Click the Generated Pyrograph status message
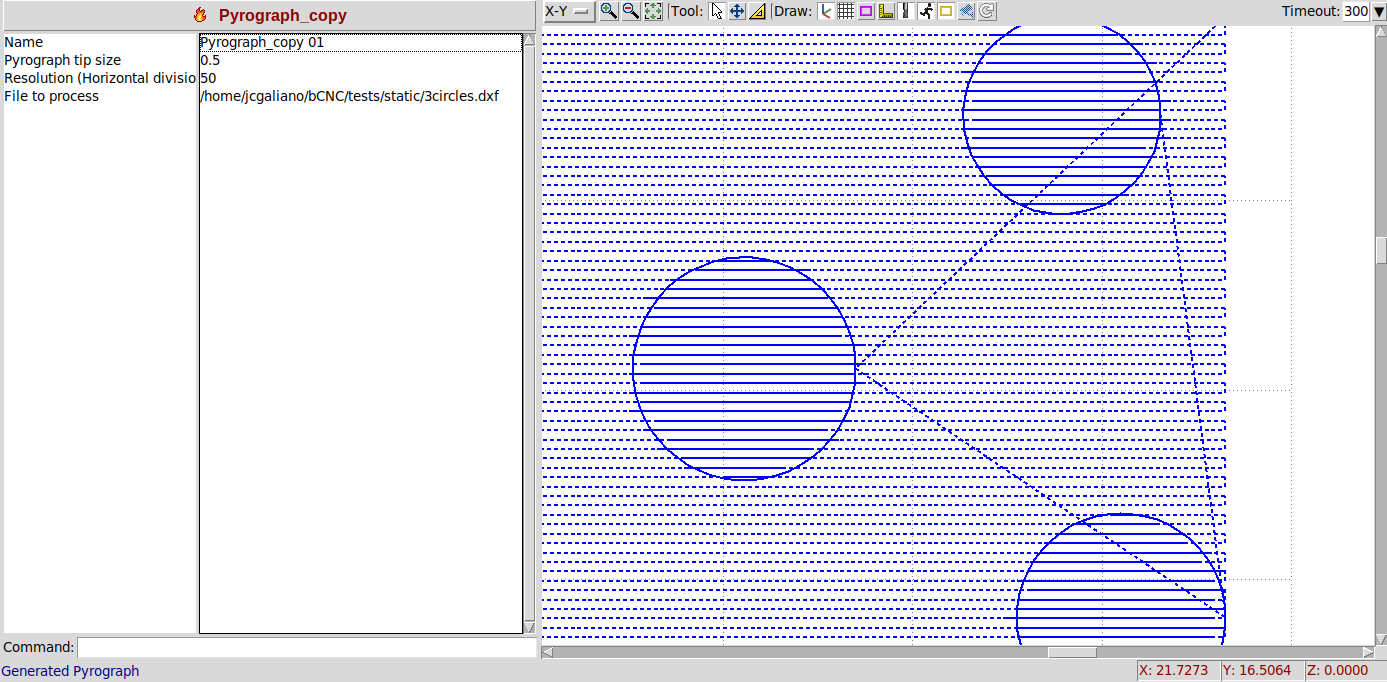1387x682 pixels. [x=71, y=671]
